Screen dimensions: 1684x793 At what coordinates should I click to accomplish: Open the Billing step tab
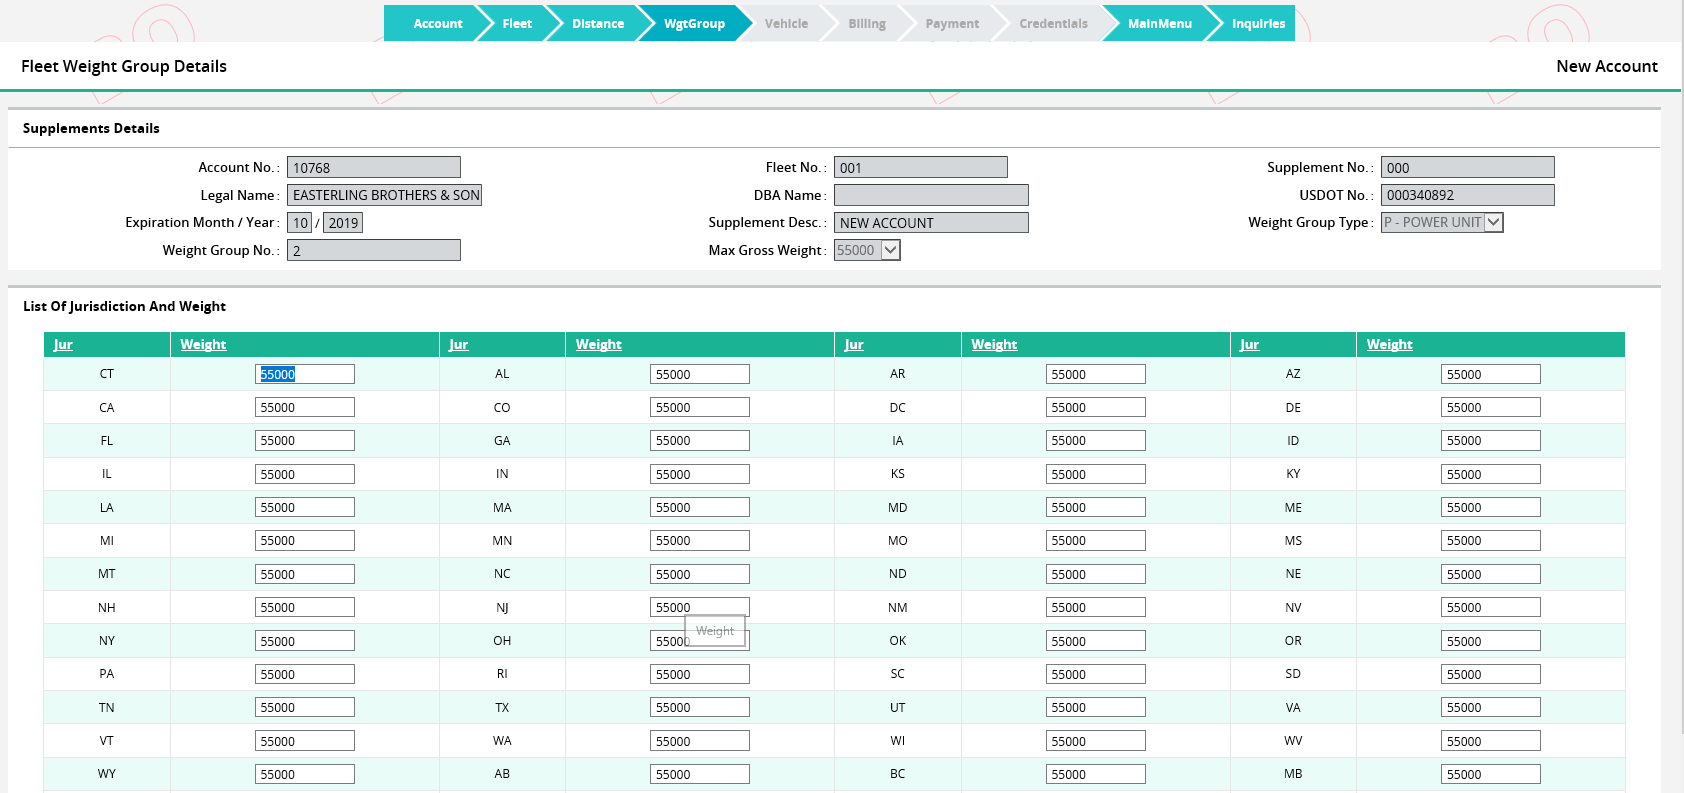866,23
